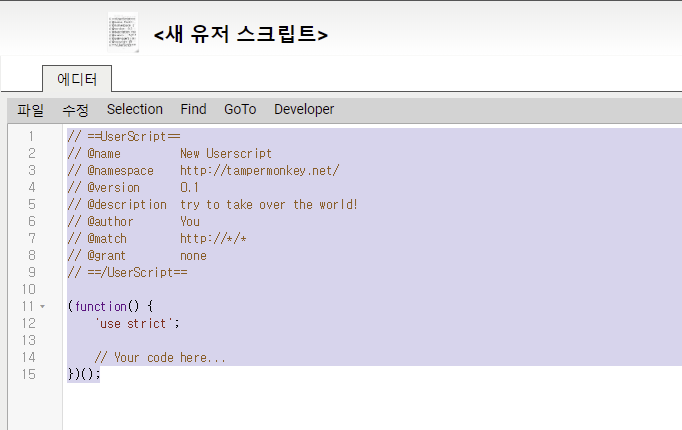The width and height of the screenshot is (682, 430).
Task: Open the Find menu
Action: tap(194, 109)
